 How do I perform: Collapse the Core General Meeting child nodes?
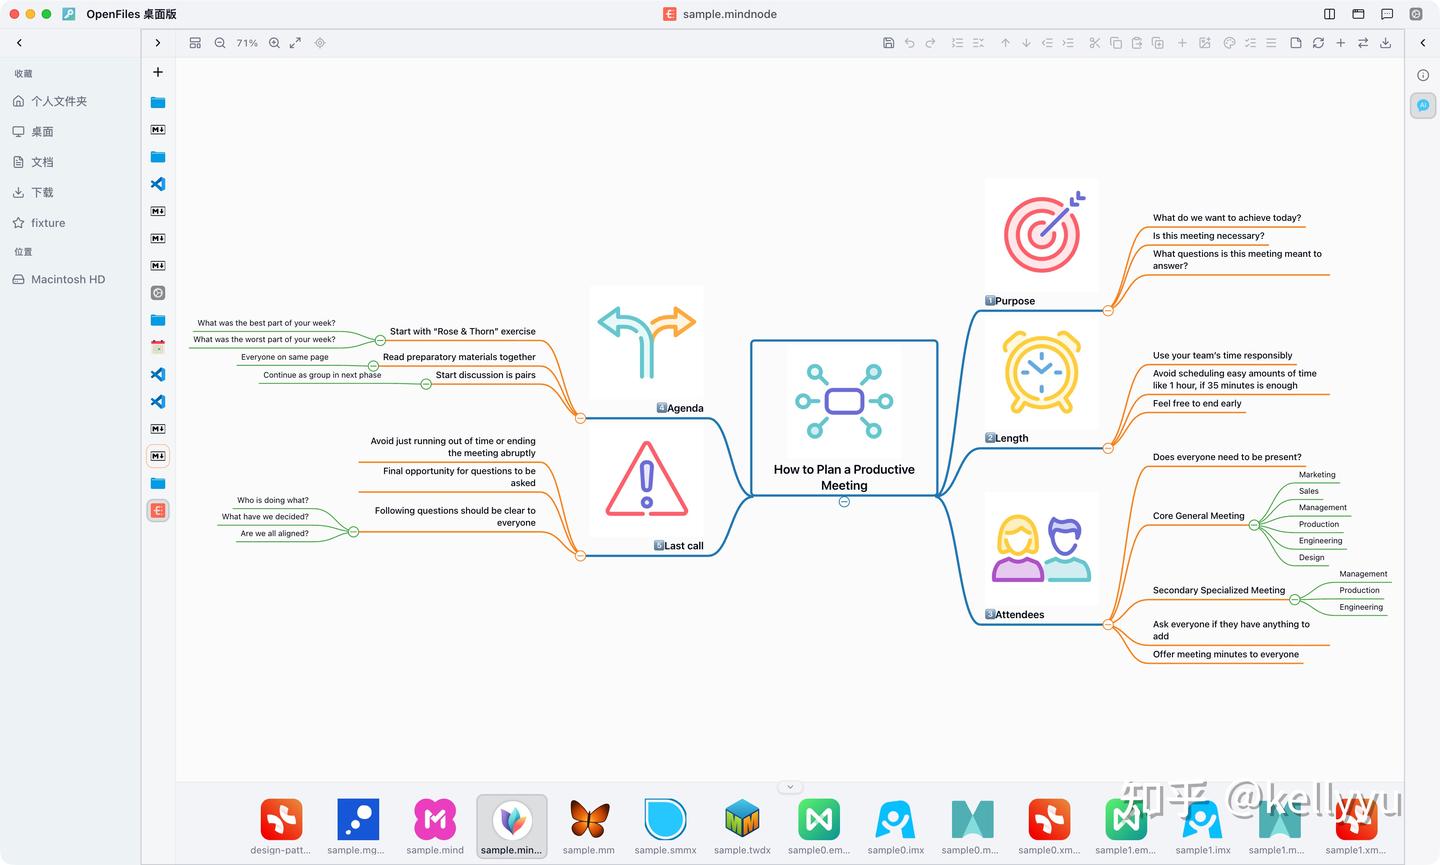tap(1254, 524)
